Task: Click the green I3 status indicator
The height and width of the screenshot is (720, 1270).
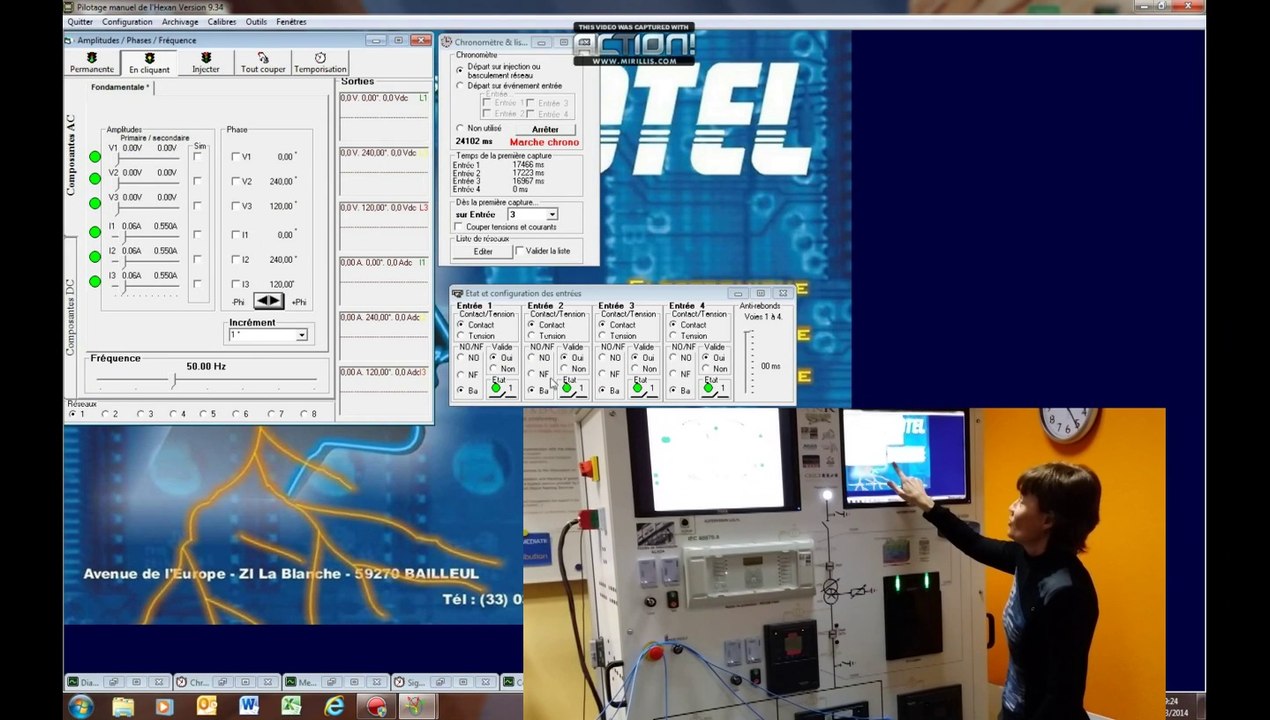Action: coord(95,281)
